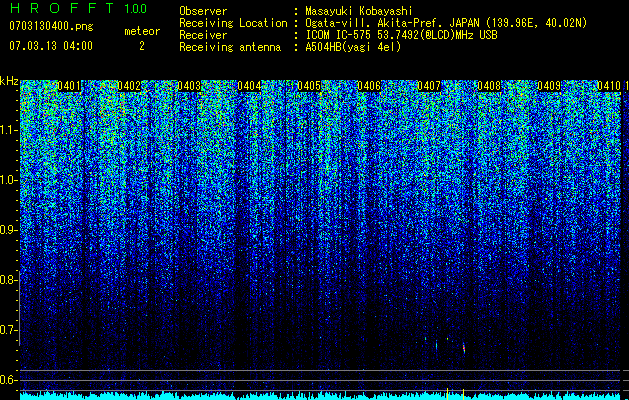Click the meteor count value 2
Screen dimensions: 629x400
click(x=142, y=46)
